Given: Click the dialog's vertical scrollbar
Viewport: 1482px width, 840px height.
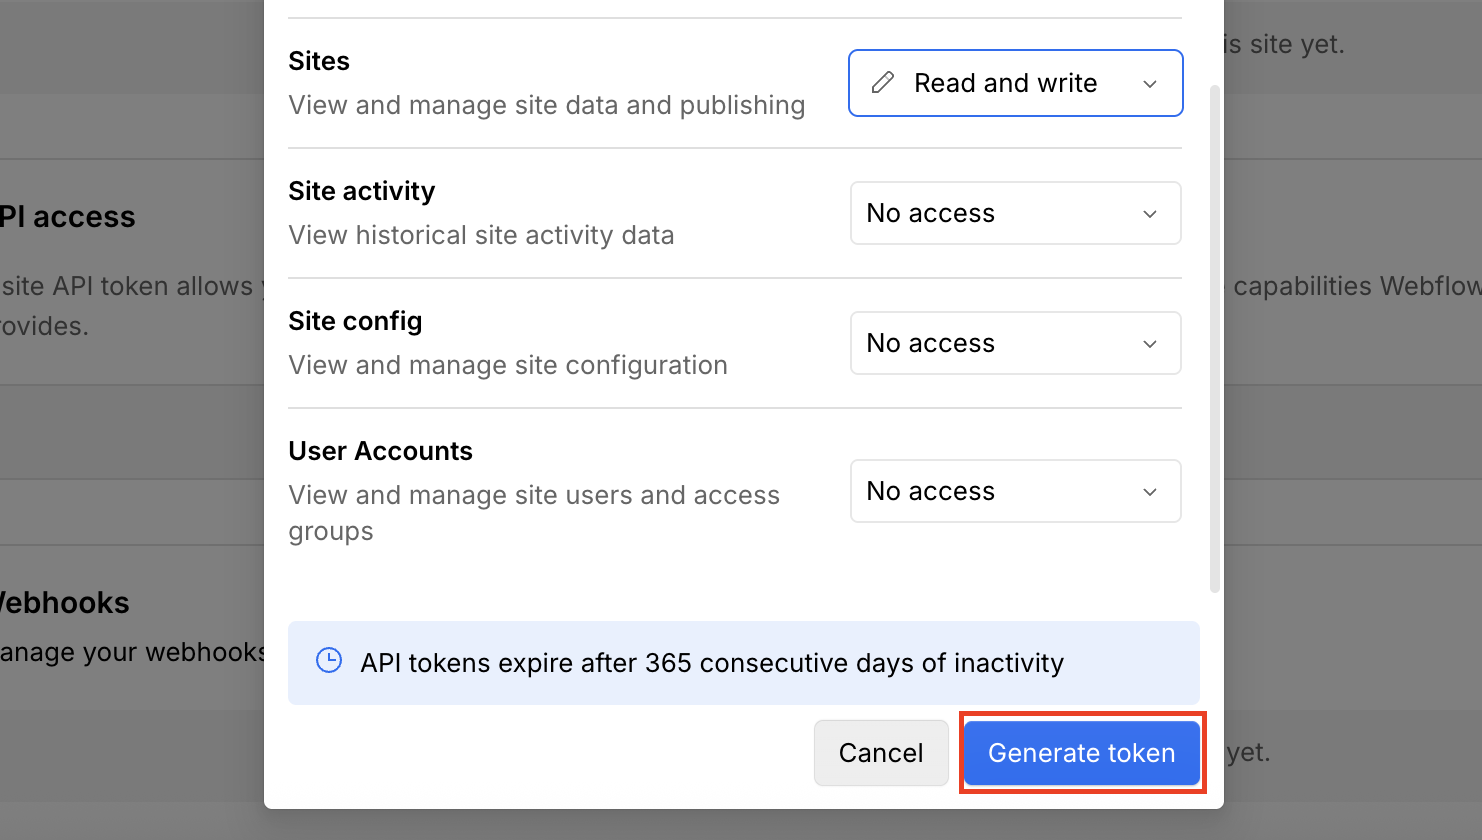Looking at the screenshot, I should pos(1215,338).
